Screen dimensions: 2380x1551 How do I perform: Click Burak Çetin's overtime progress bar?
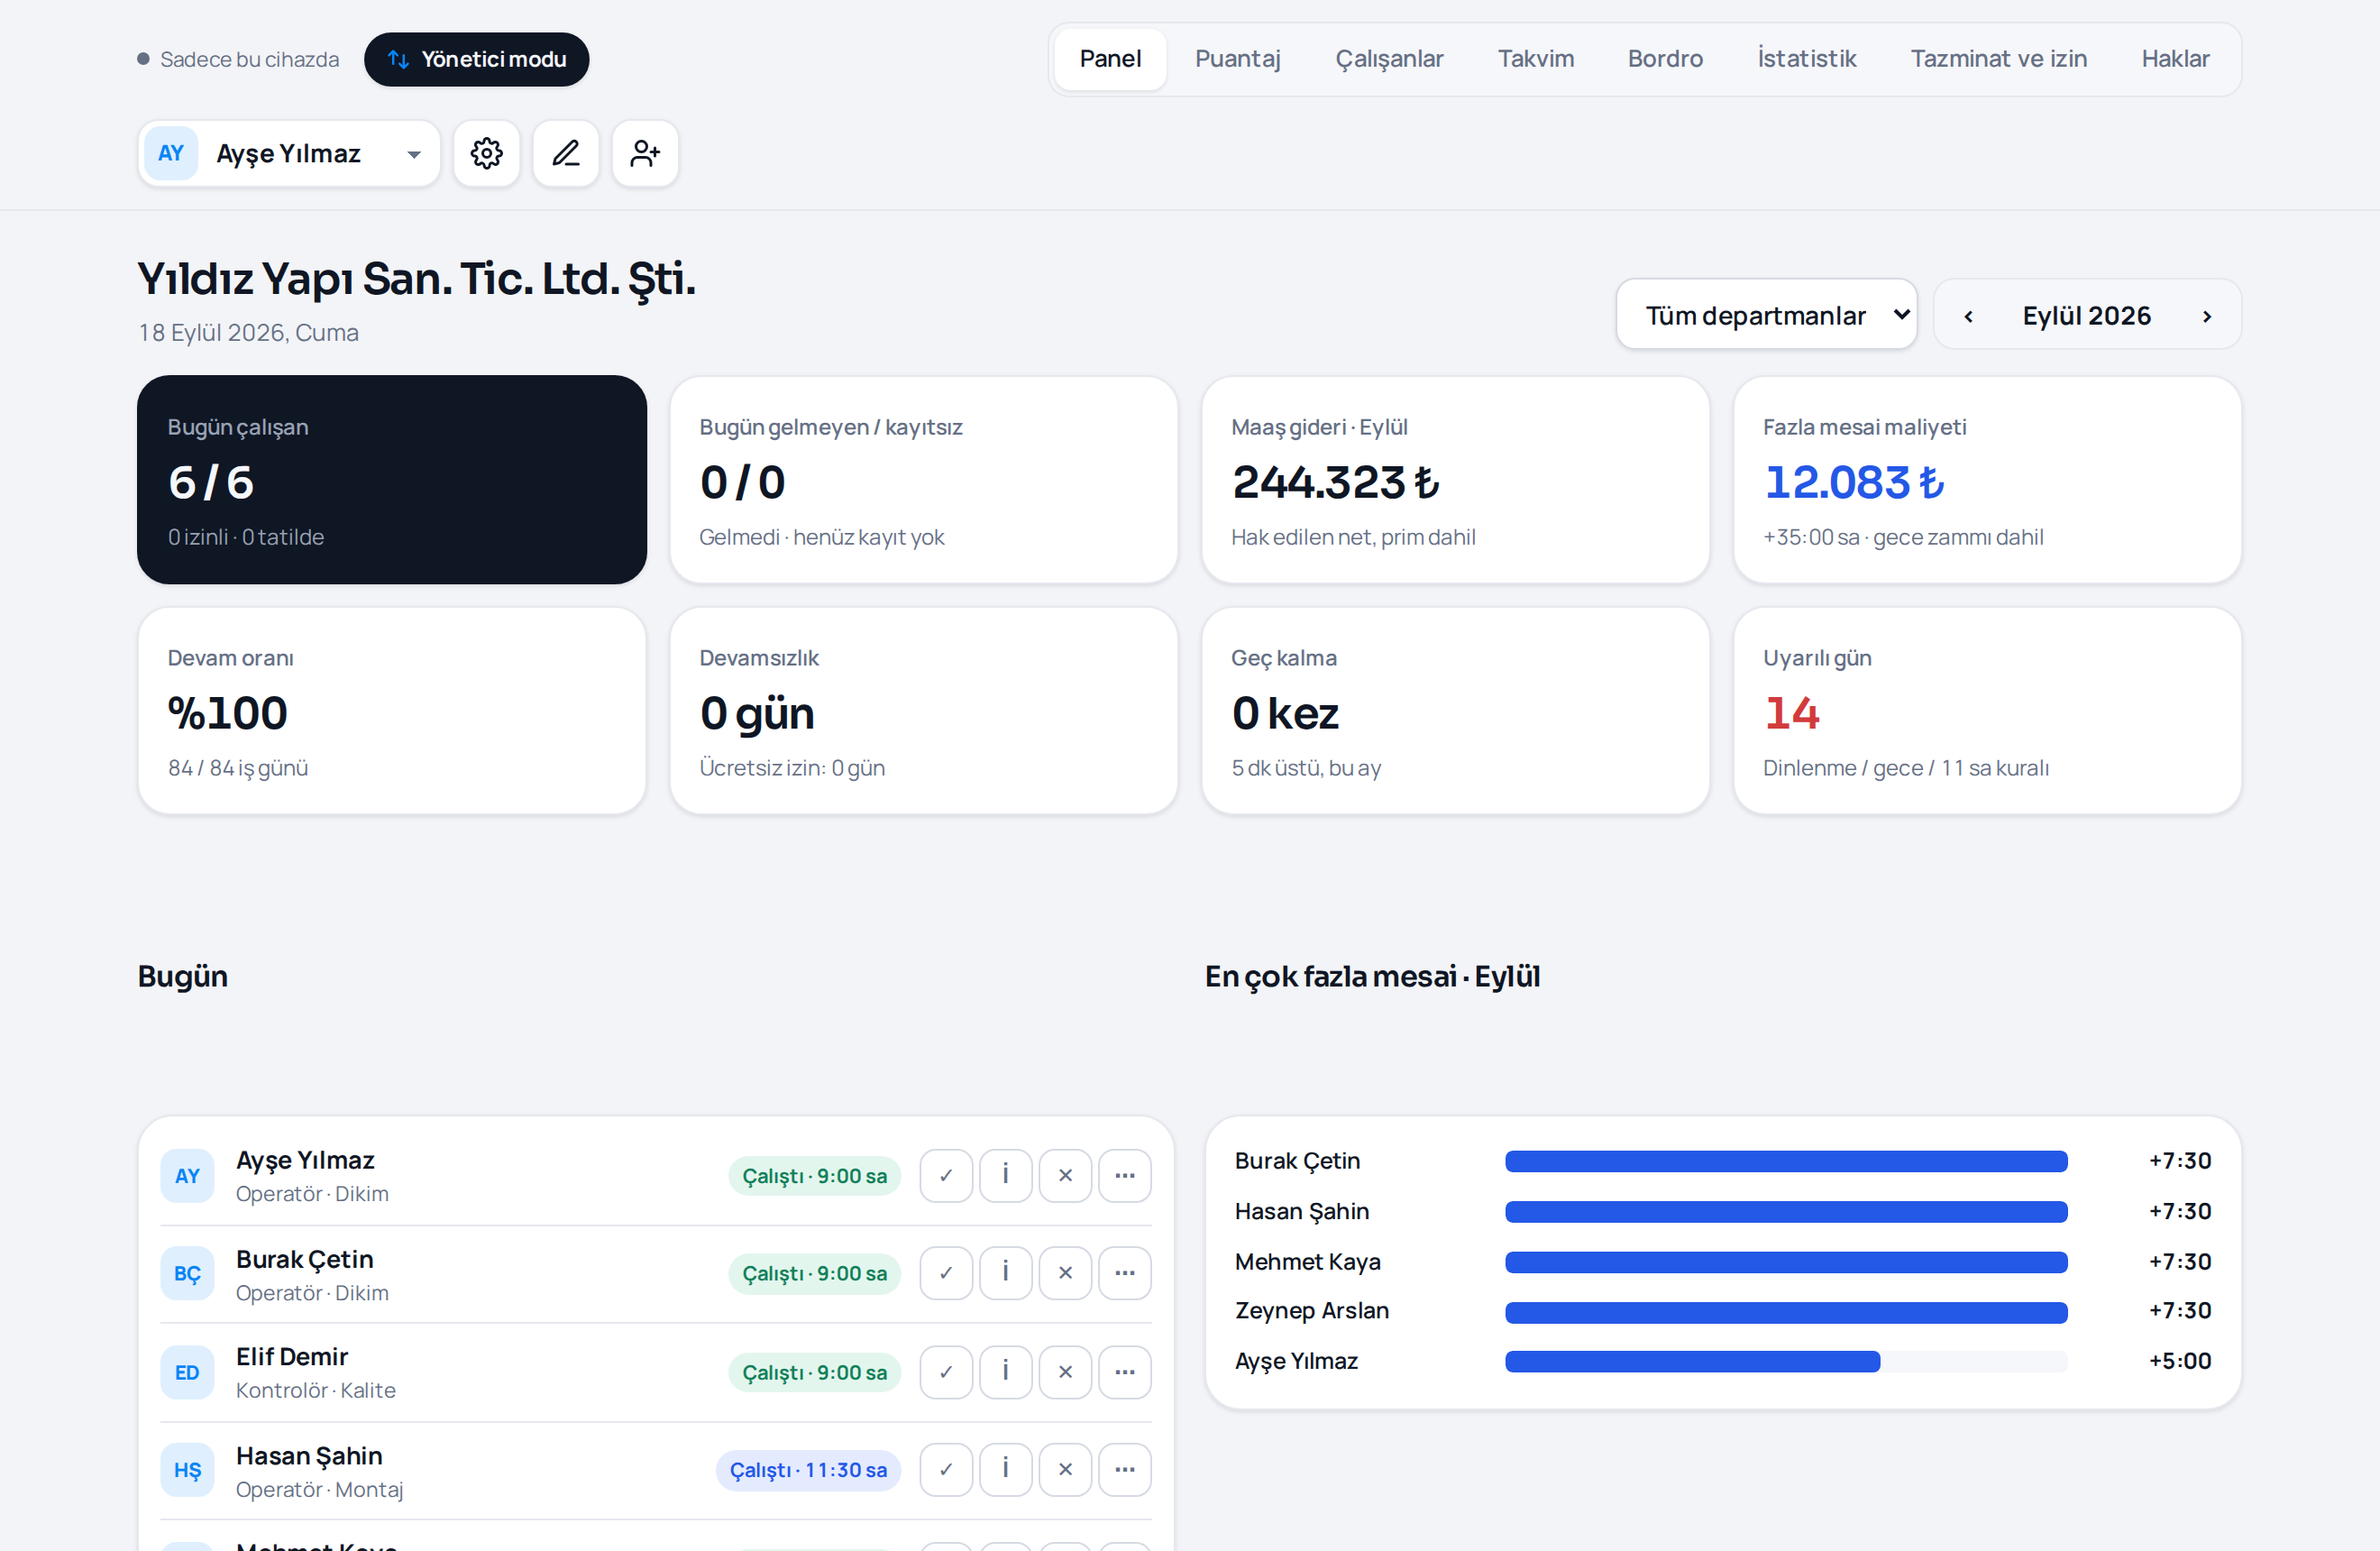(x=1786, y=1161)
